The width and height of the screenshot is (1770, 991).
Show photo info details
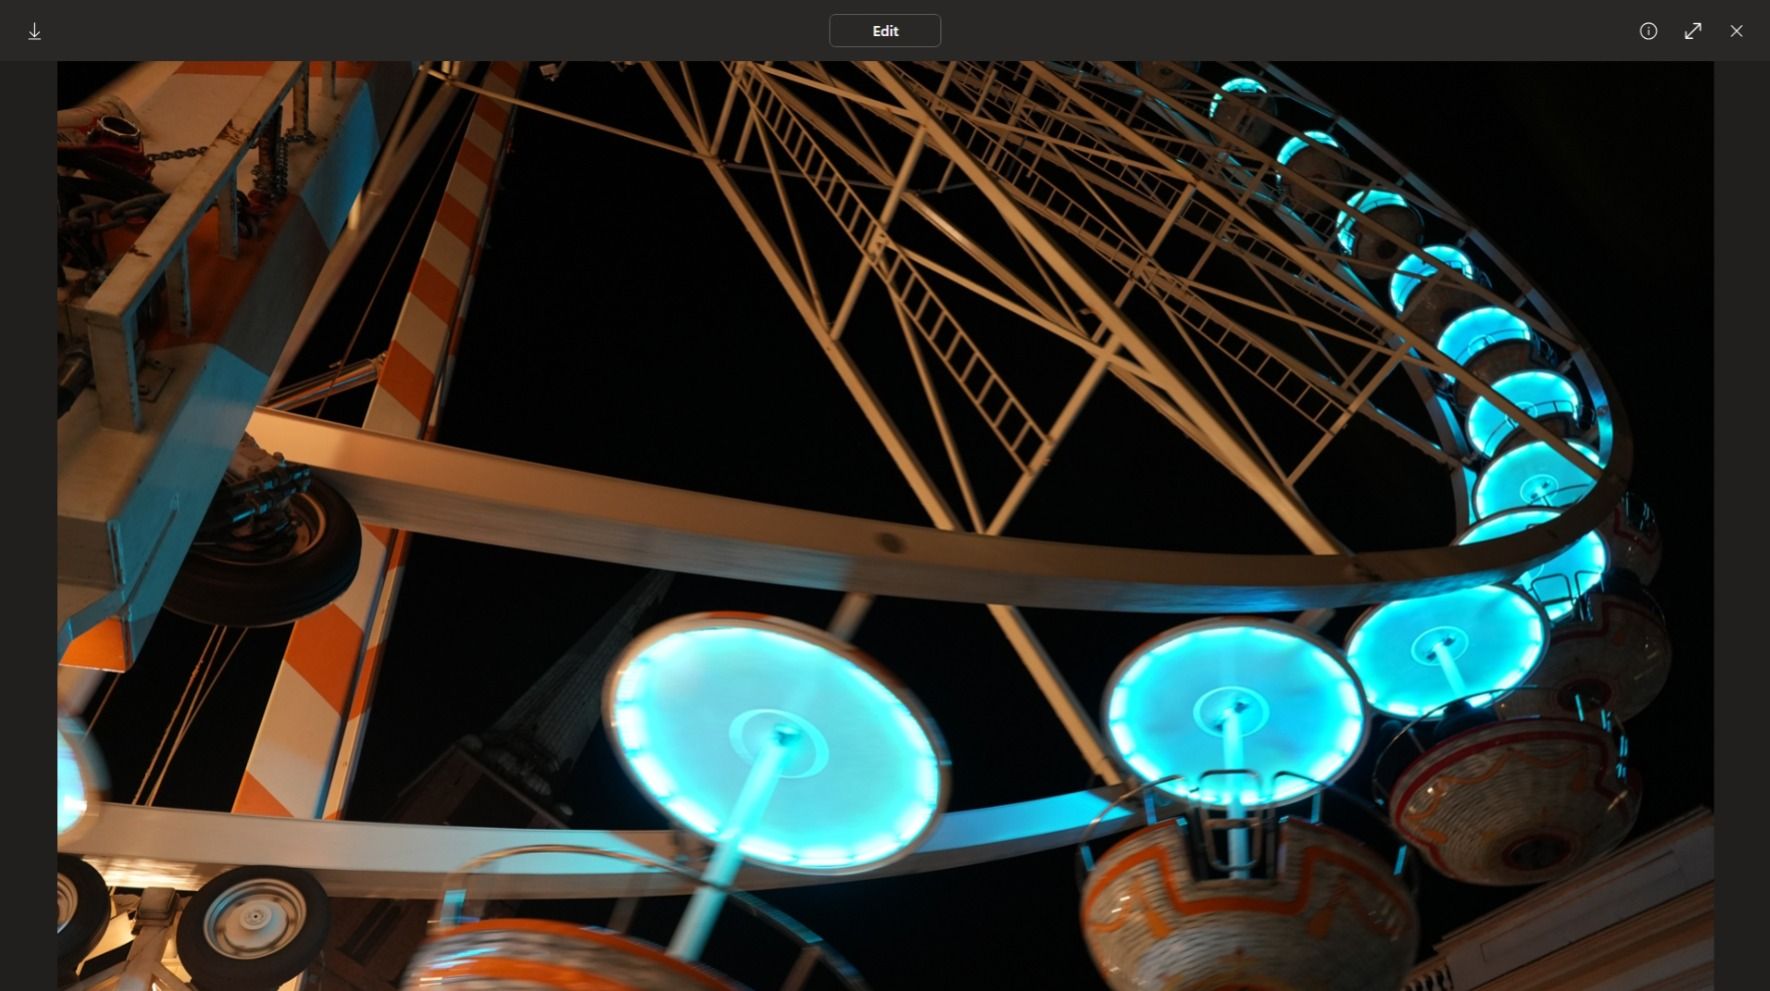pyautogui.click(x=1649, y=31)
